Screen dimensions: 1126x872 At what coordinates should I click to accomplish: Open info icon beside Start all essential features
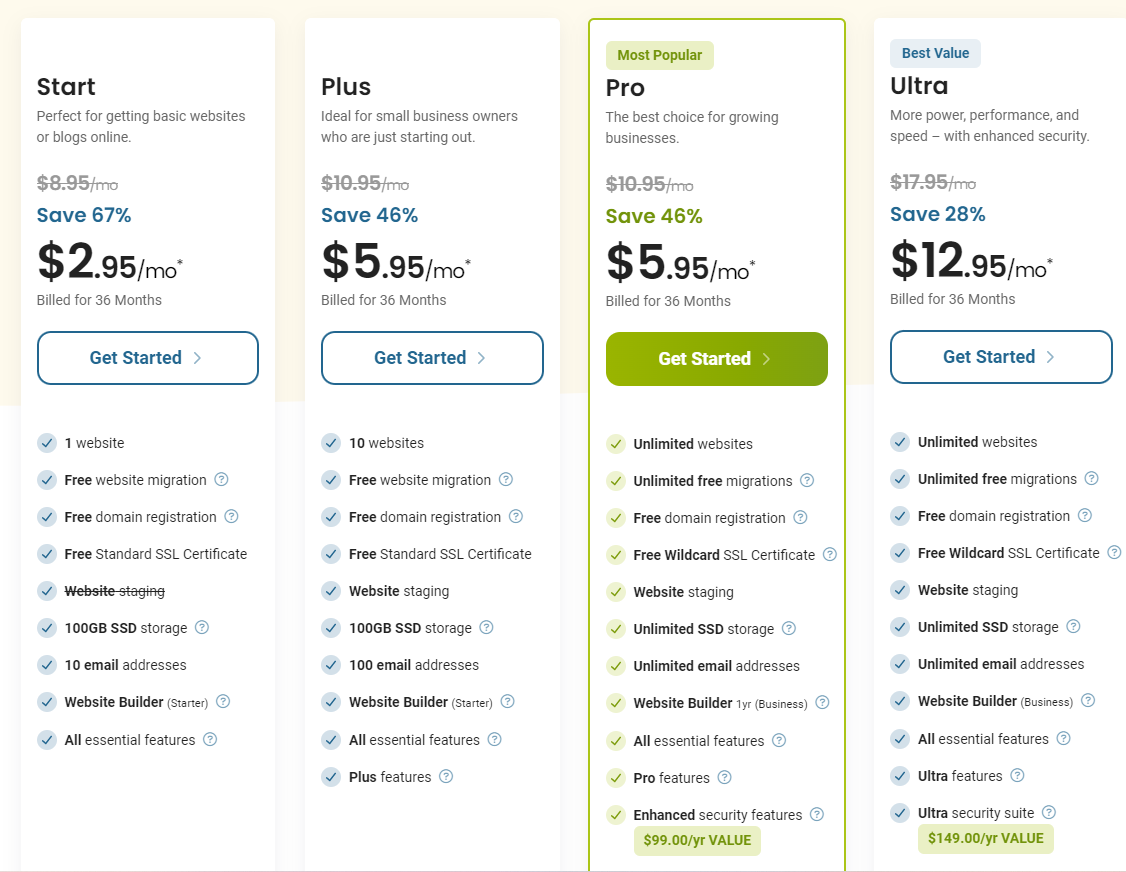tap(210, 740)
